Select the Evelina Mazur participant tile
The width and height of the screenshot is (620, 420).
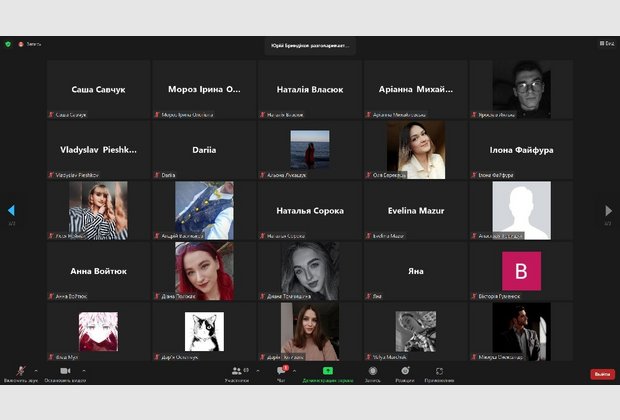click(415, 211)
